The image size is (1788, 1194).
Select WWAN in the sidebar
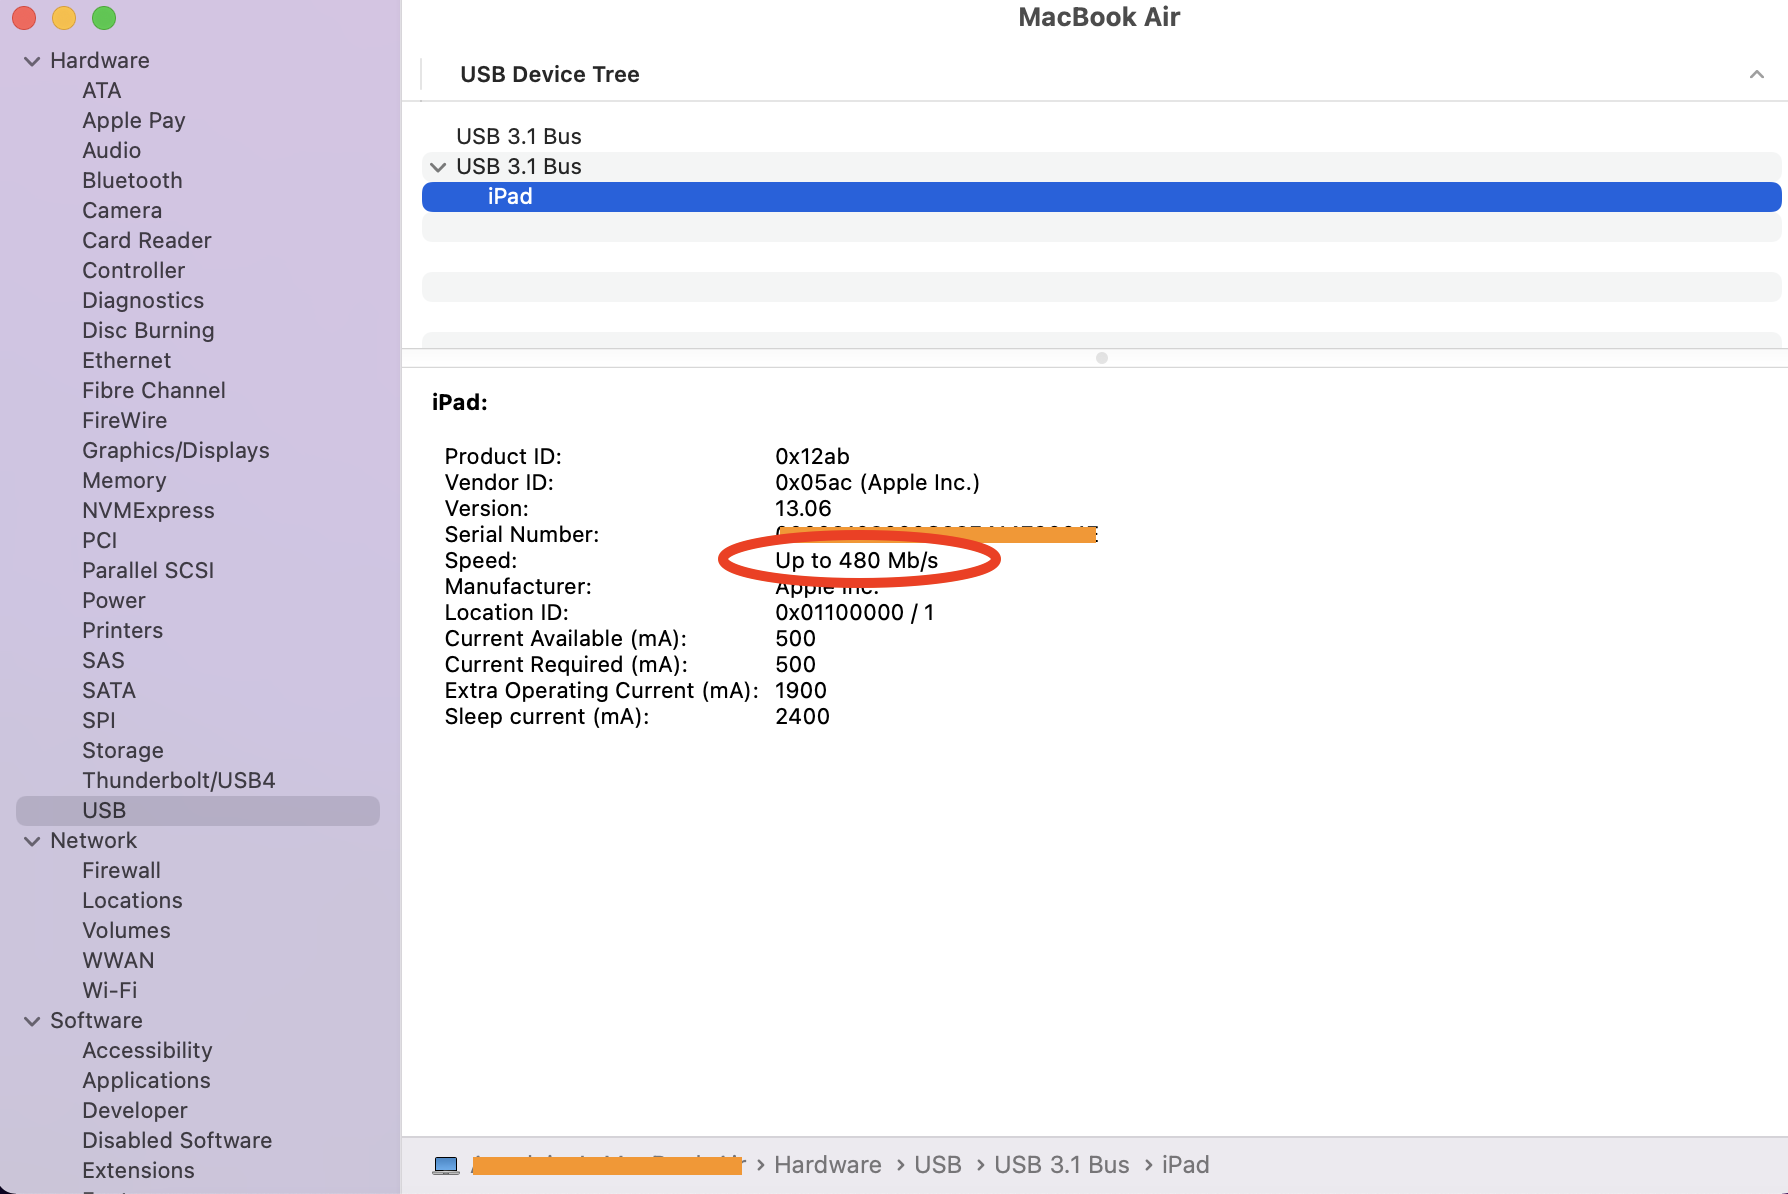pos(118,961)
